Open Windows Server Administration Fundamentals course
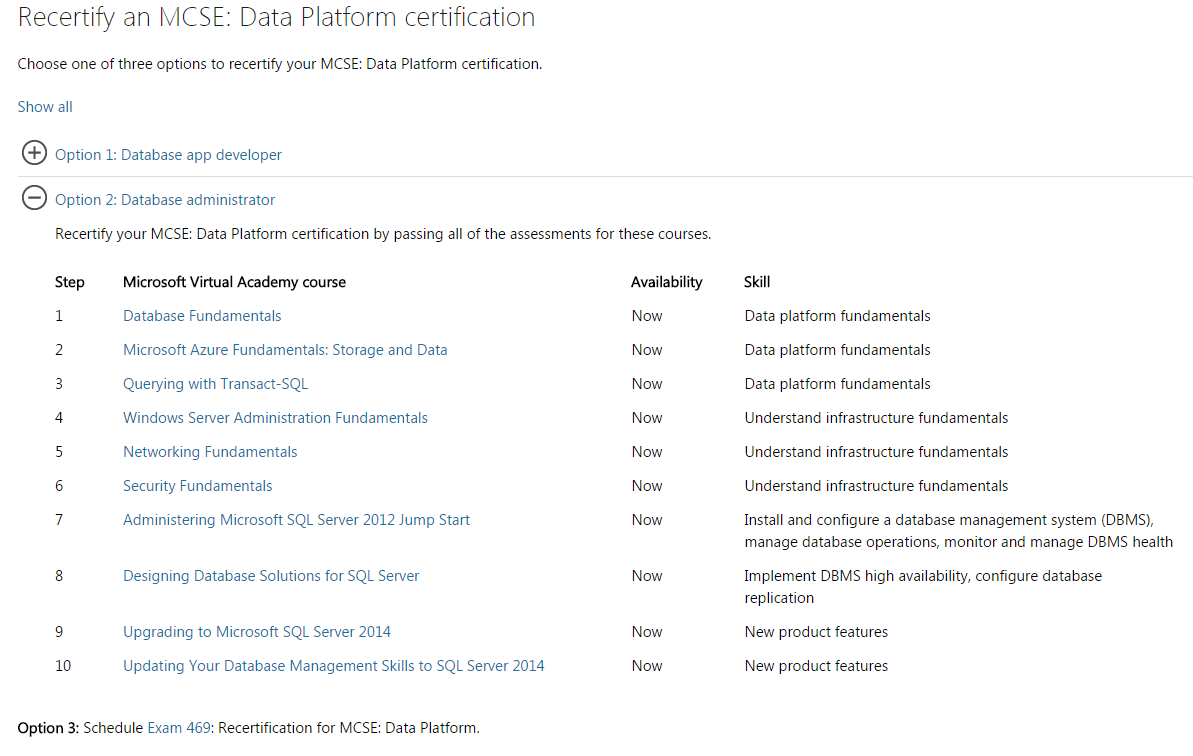Image resolution: width=1193 pixels, height=756 pixels. [275, 418]
